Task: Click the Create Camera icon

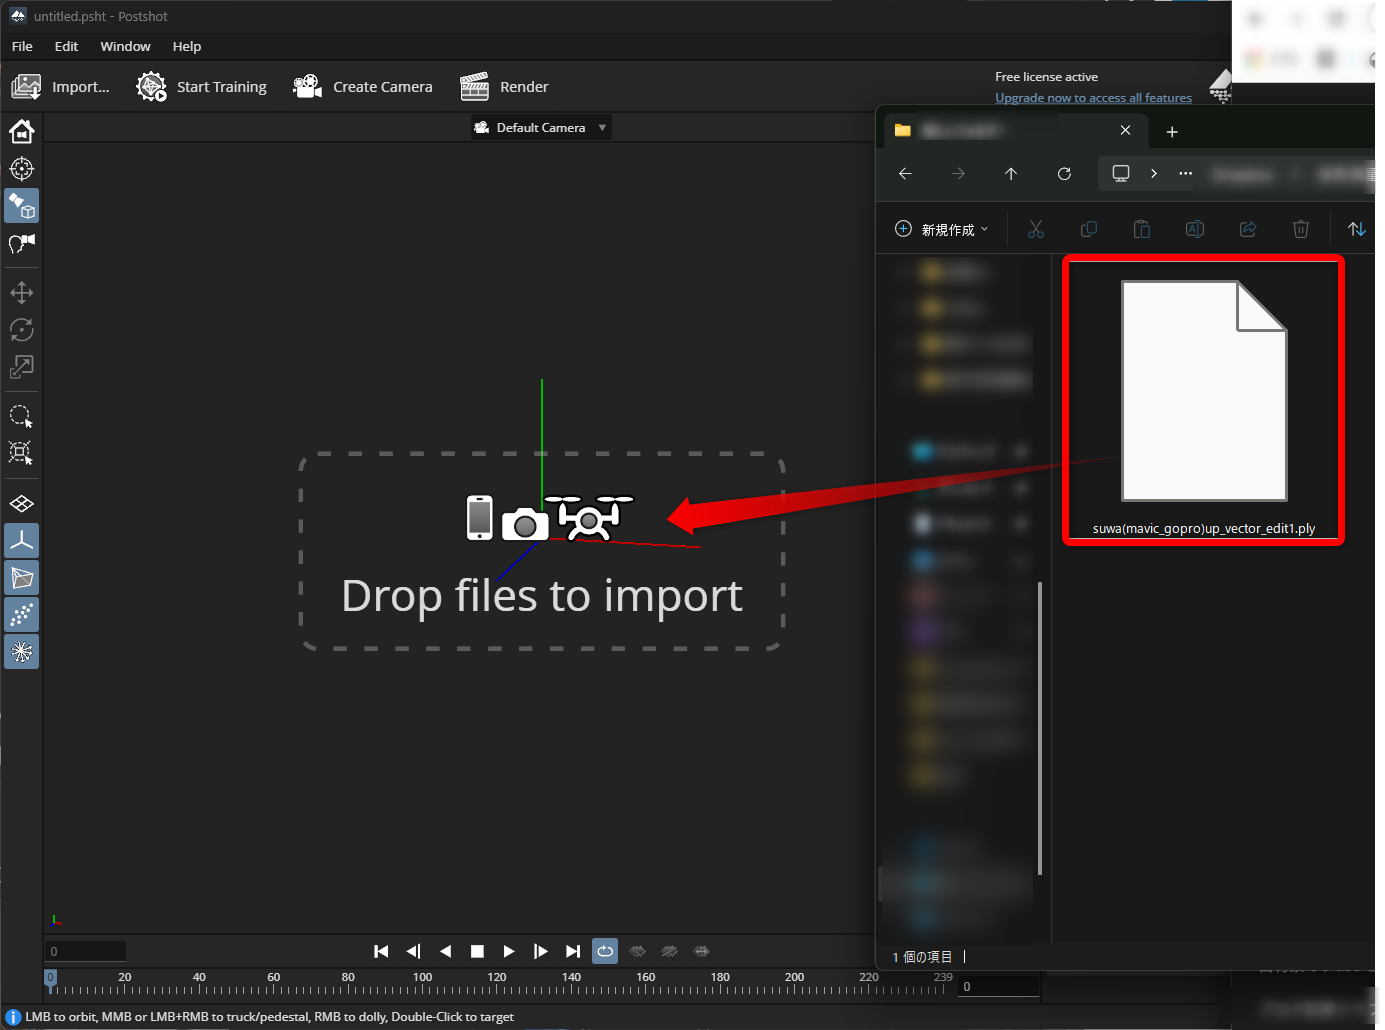Action: click(x=307, y=87)
